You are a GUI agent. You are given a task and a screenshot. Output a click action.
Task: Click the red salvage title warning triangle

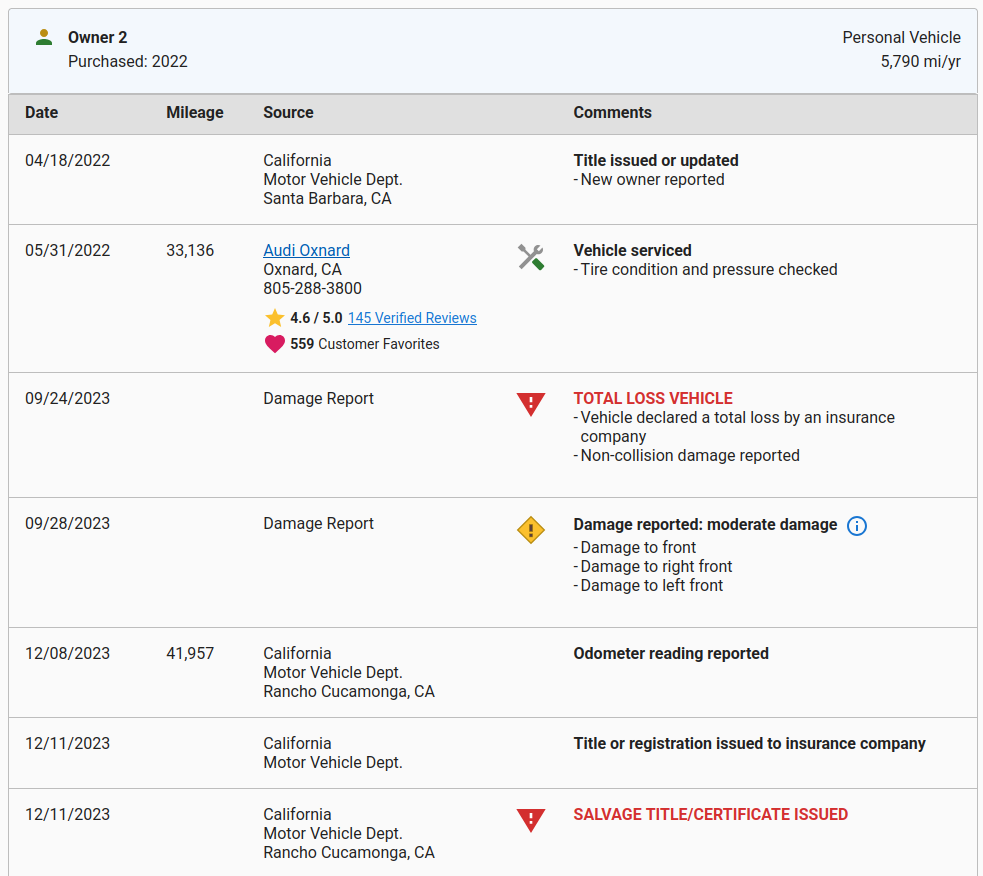(531, 820)
